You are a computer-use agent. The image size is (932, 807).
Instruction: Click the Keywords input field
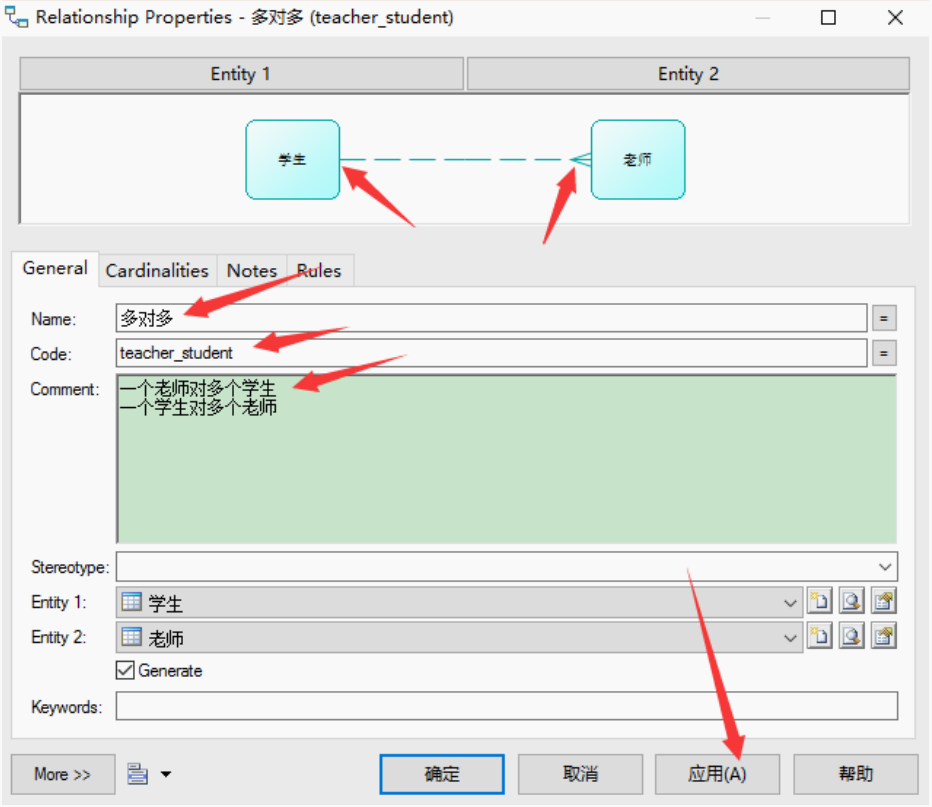[x=506, y=706]
